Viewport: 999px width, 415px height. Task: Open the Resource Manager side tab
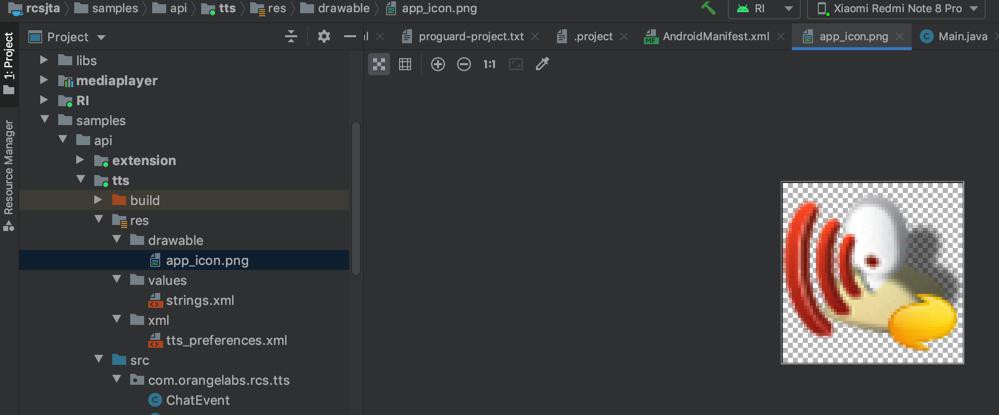(9, 175)
